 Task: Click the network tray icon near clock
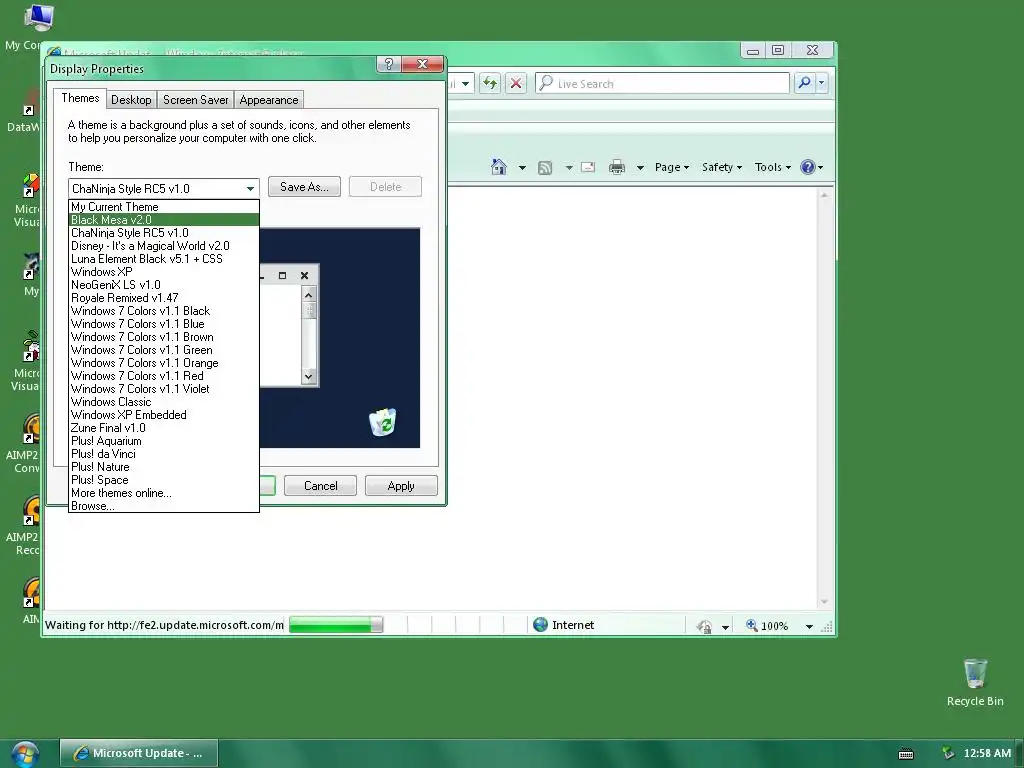pos(948,753)
